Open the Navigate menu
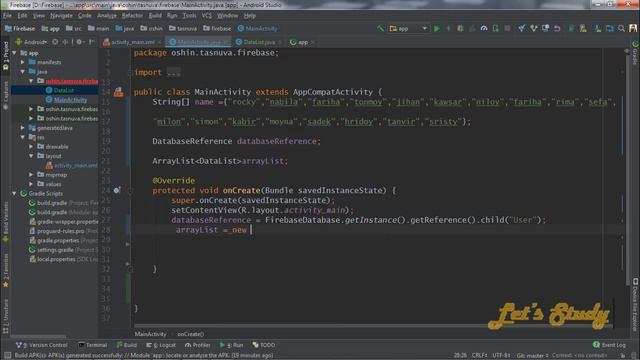Viewport: 640px width, 360px height. (x=61, y=16)
